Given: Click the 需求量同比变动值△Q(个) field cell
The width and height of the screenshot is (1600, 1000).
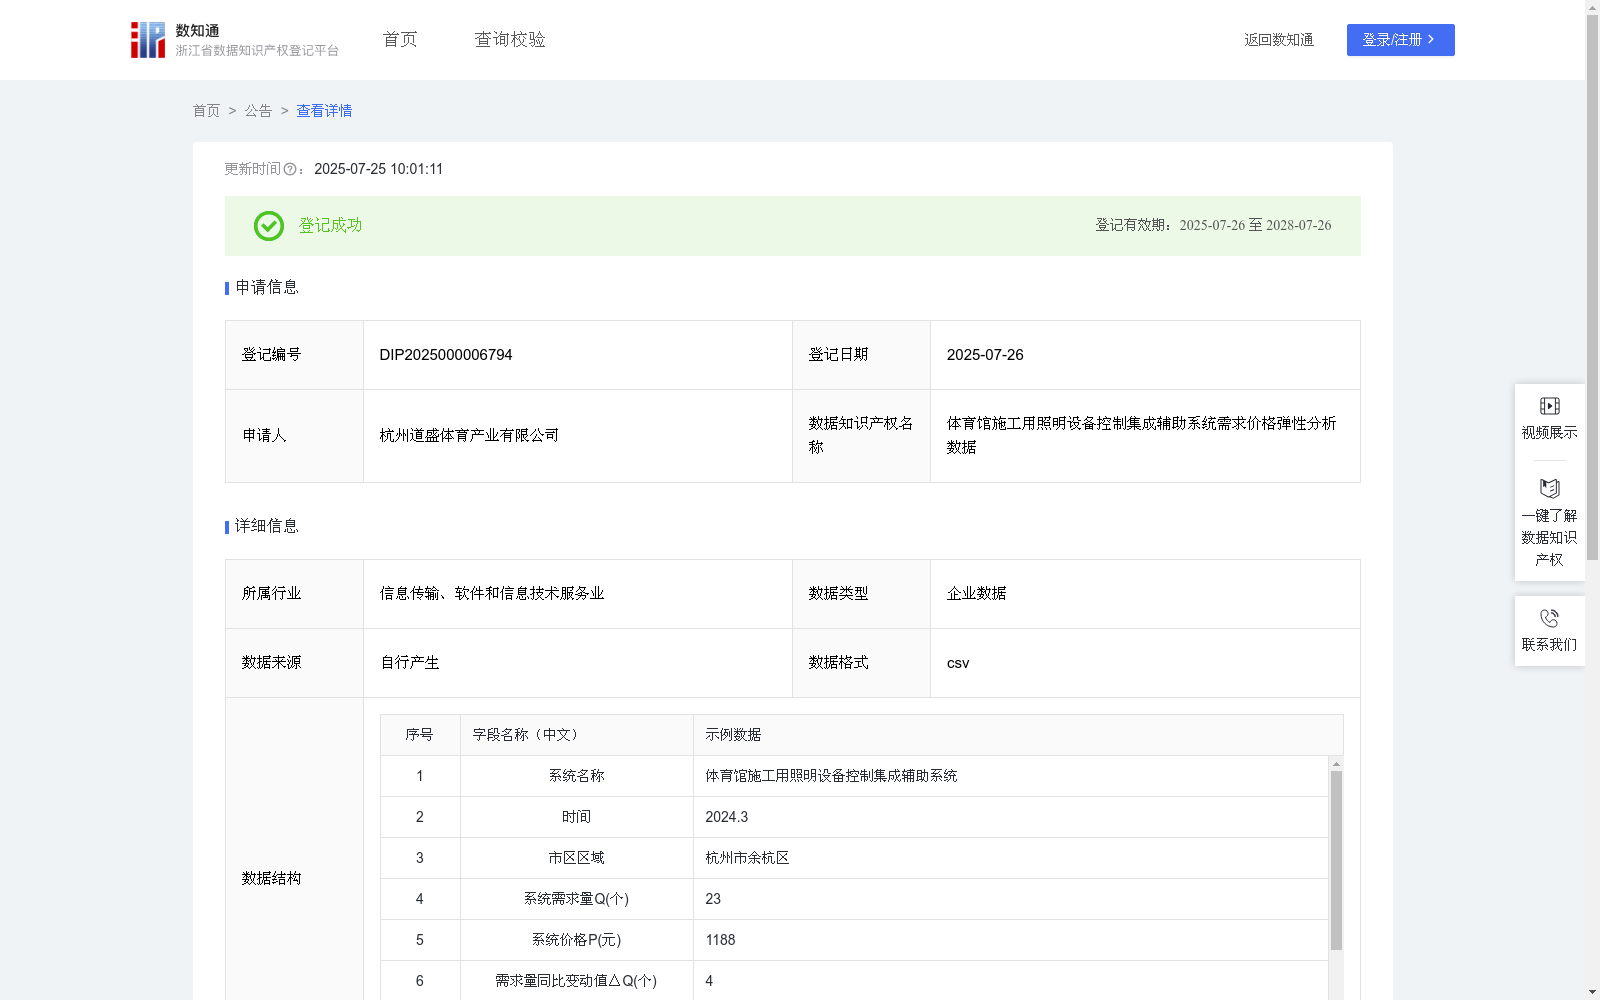Looking at the screenshot, I should [x=577, y=981].
